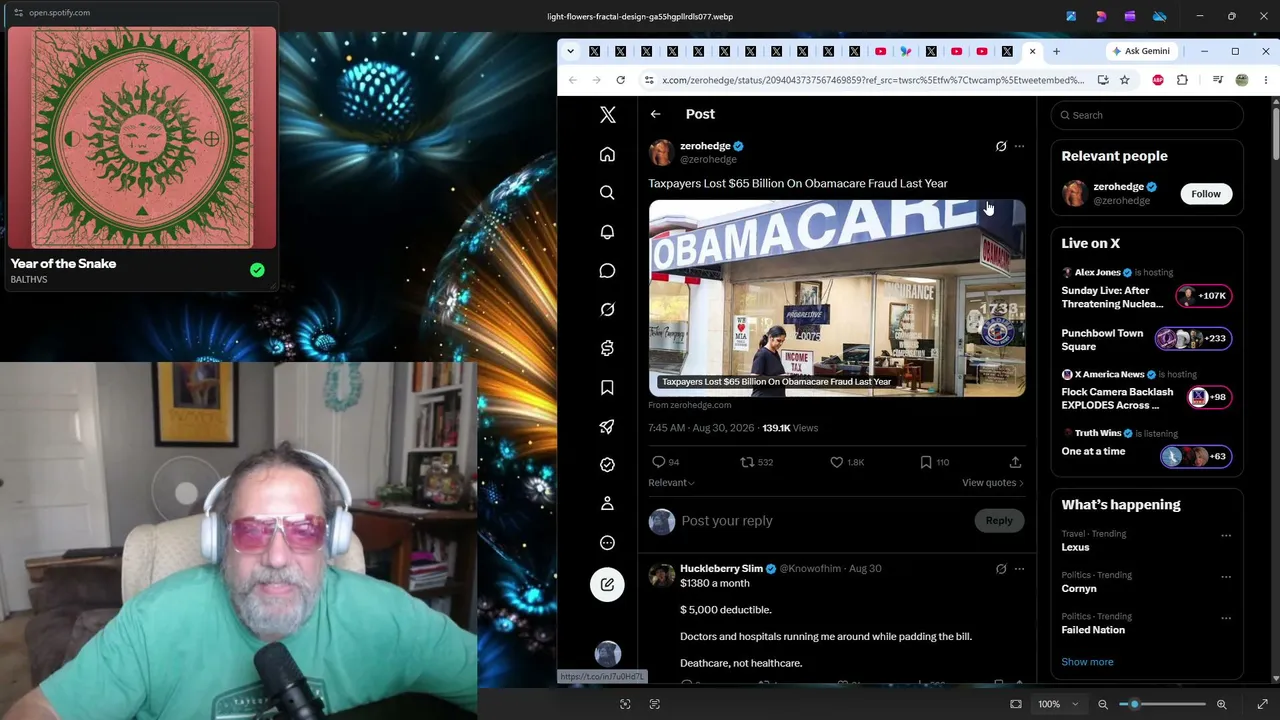The image size is (1280, 720).
Task: Open more menu on Huckleberry Slim reply
Action: point(1019,569)
